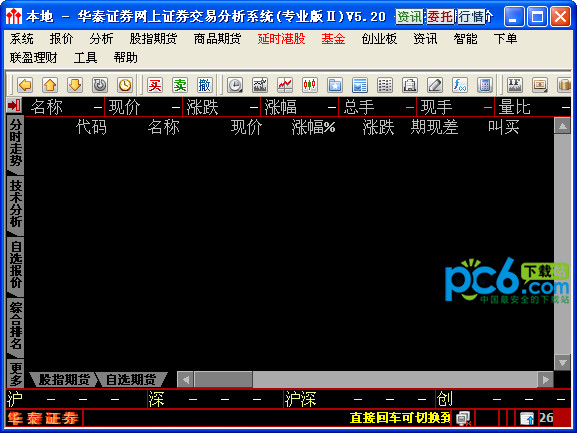This screenshot has height=433, width=577.
Task: Click the status bar upload window icon
Action: 527,418
